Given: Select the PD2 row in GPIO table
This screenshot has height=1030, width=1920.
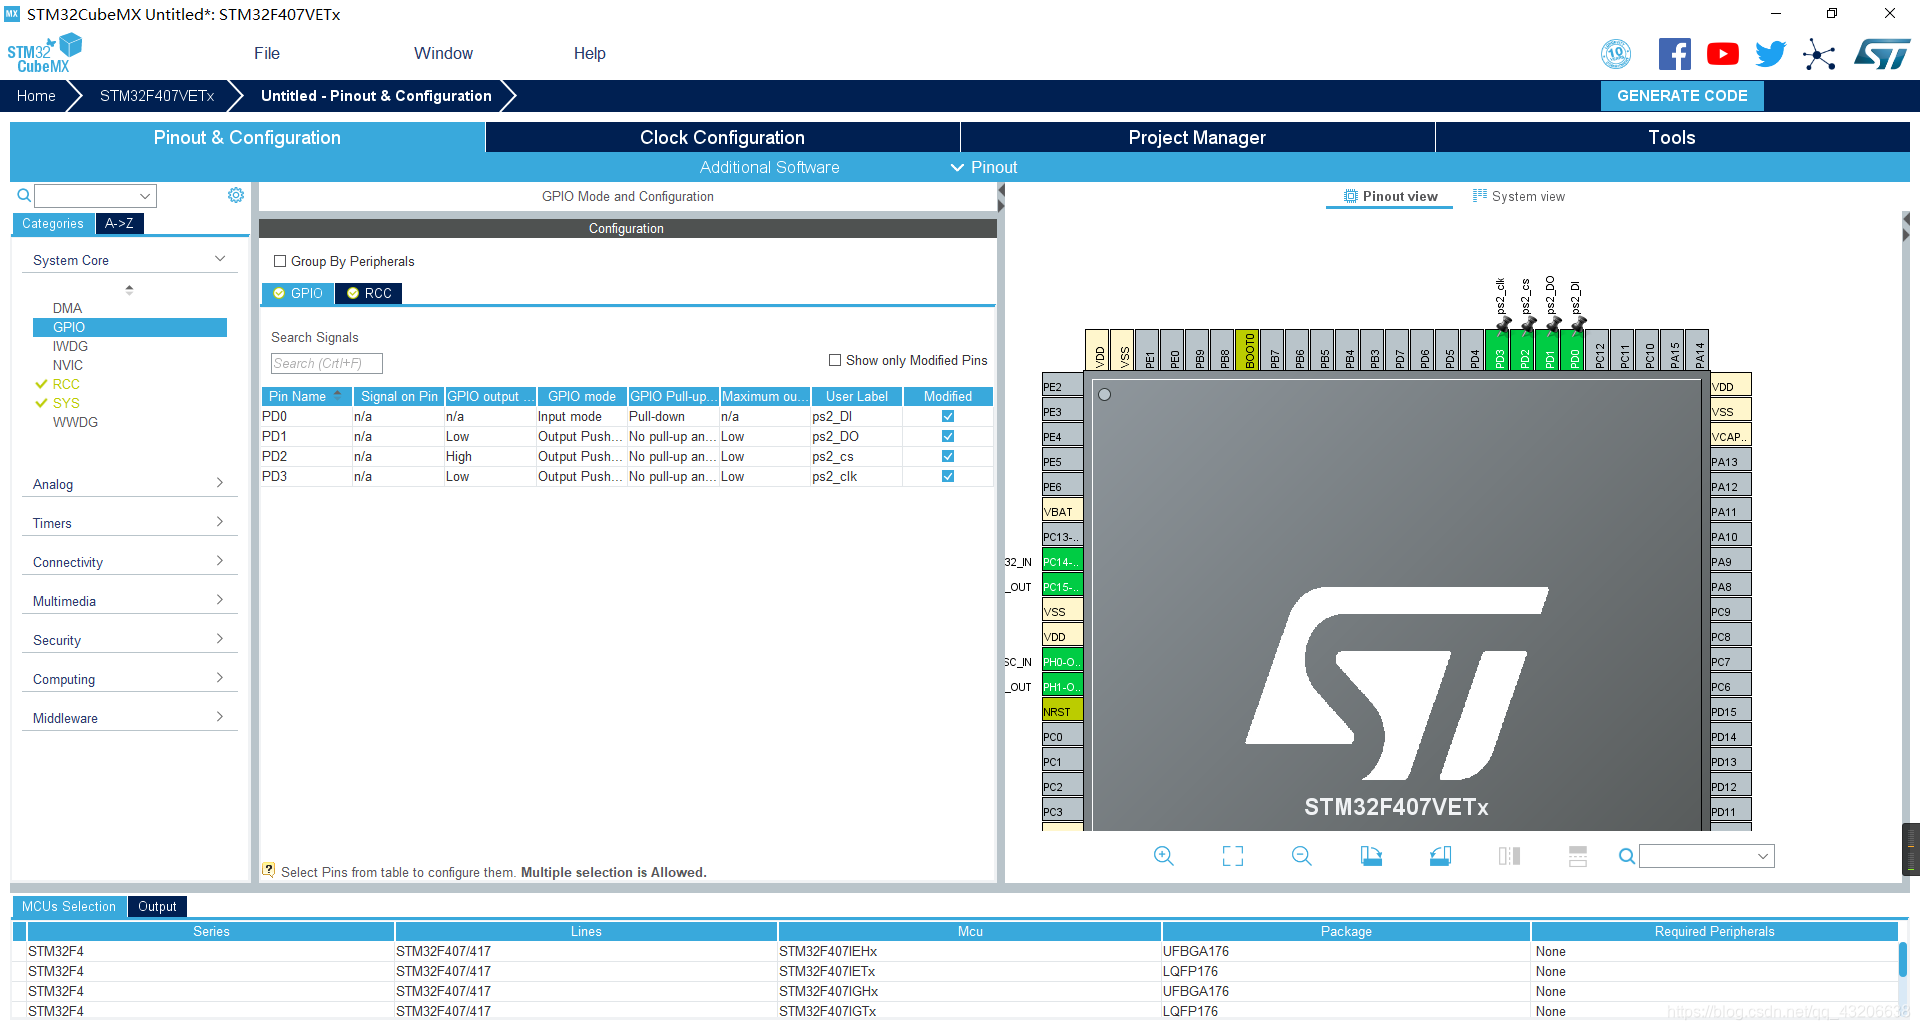Looking at the screenshot, I should (x=627, y=456).
